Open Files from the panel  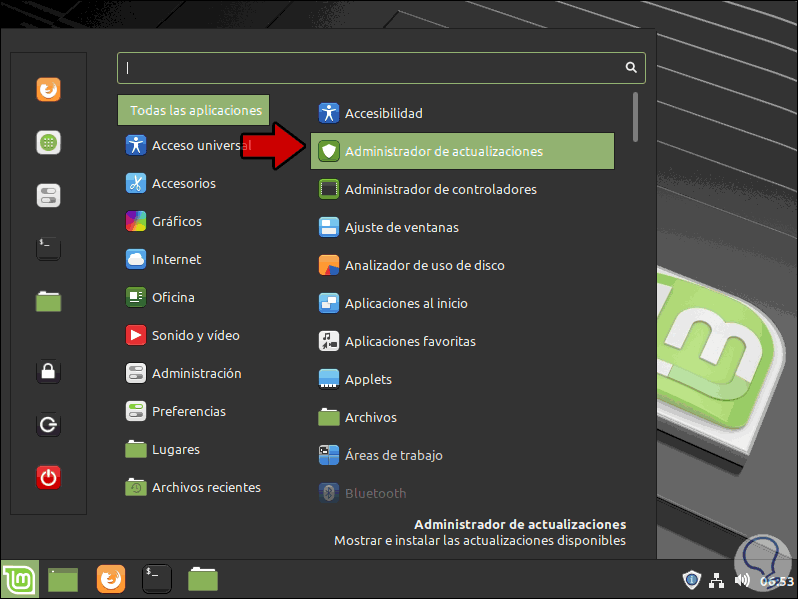coord(203,579)
